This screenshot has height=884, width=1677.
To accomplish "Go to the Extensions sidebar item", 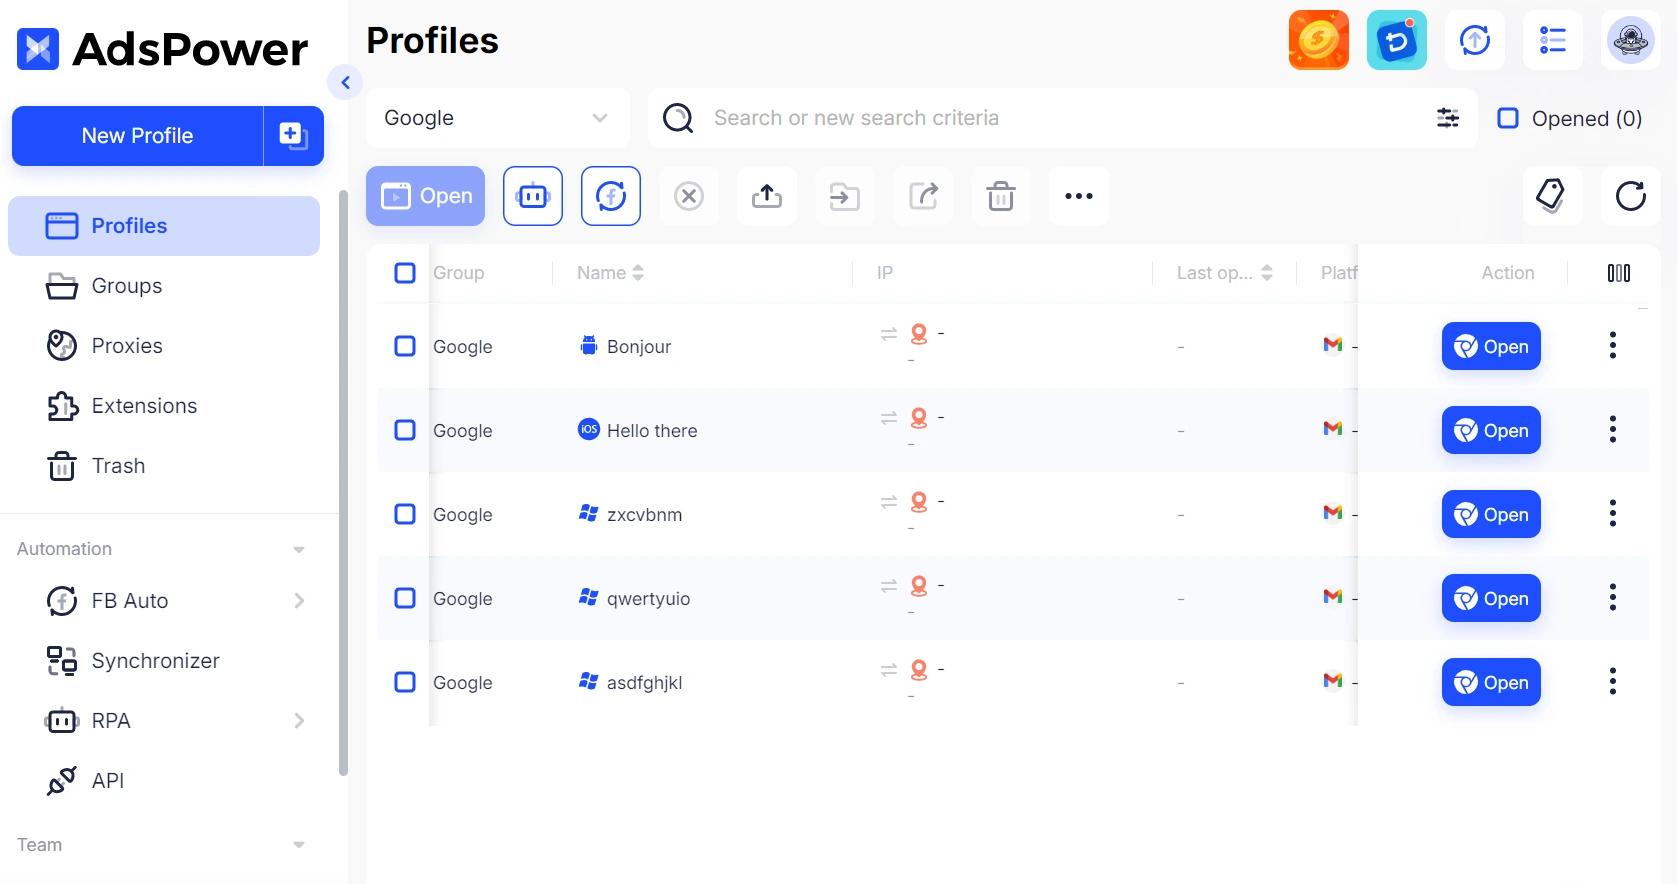I will pos(164,406).
